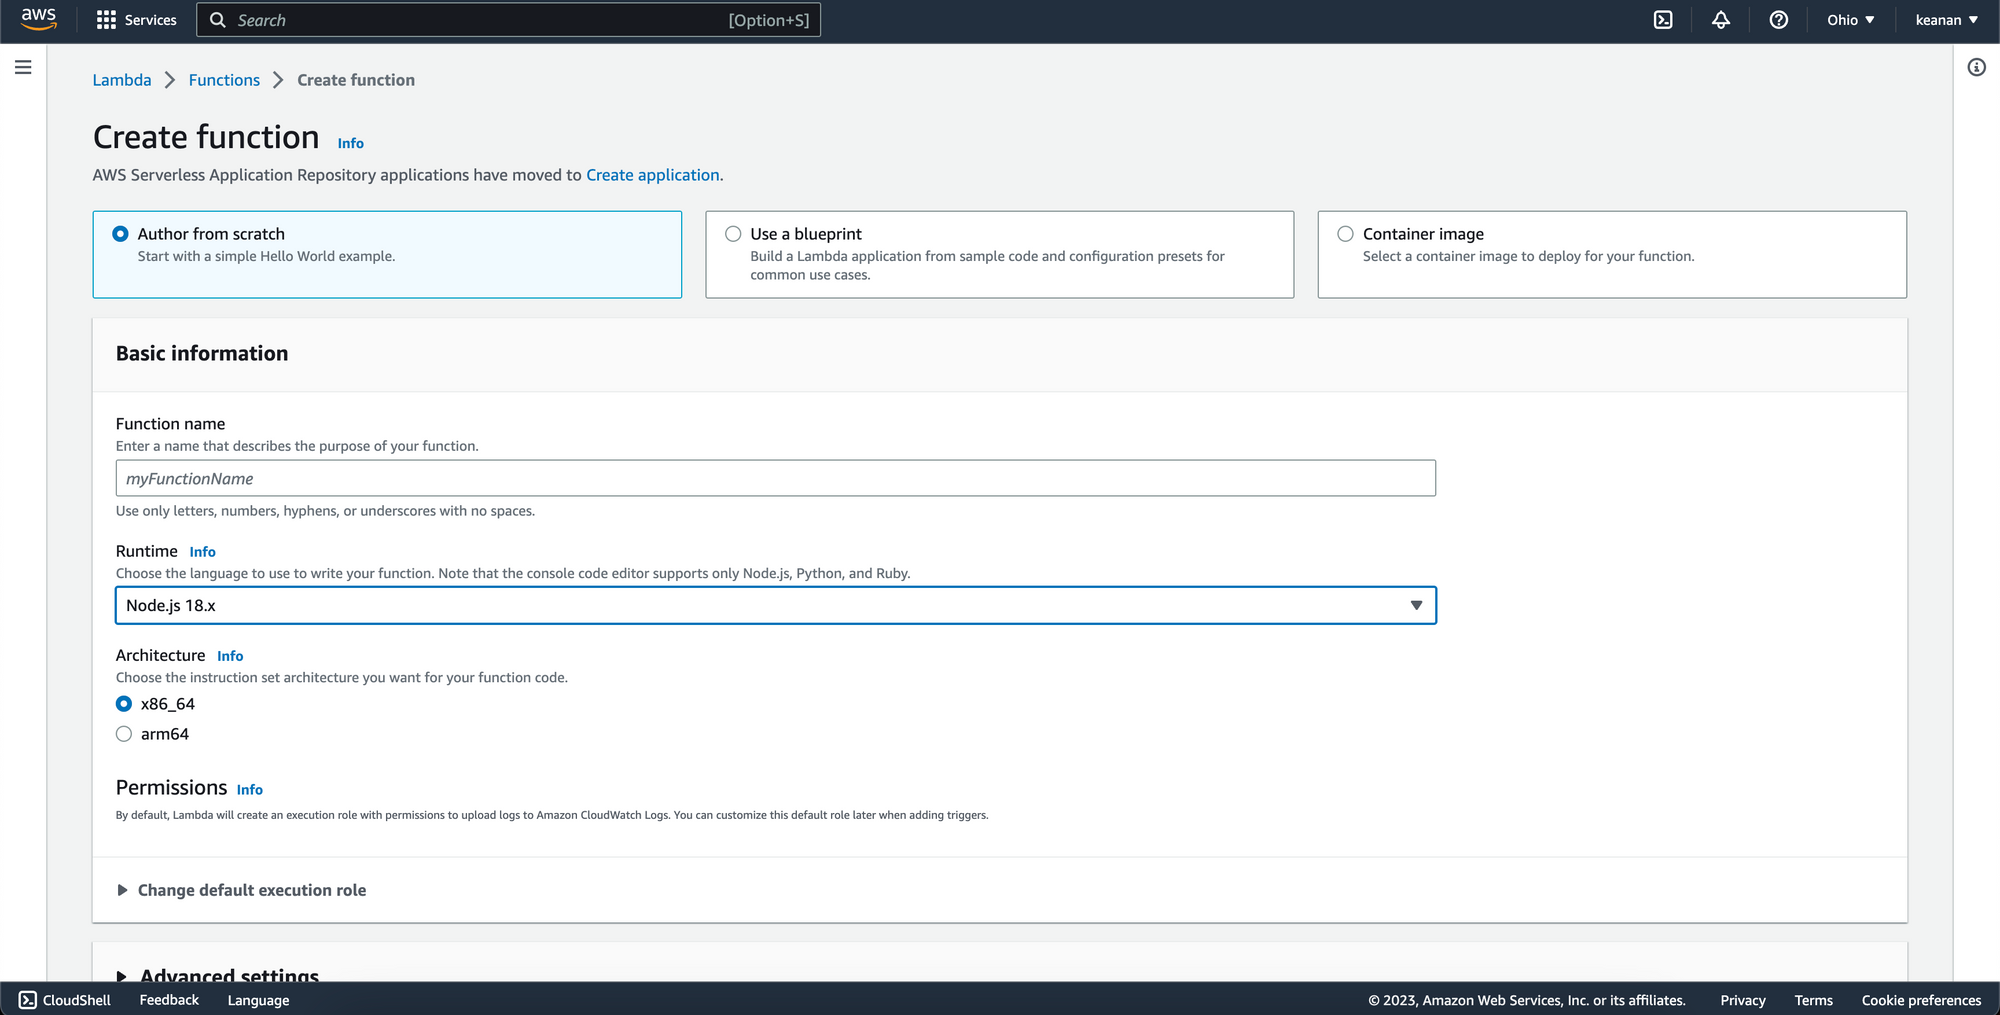The width and height of the screenshot is (2000, 1015).
Task: Open the info panel icon at right
Action: tap(1977, 67)
